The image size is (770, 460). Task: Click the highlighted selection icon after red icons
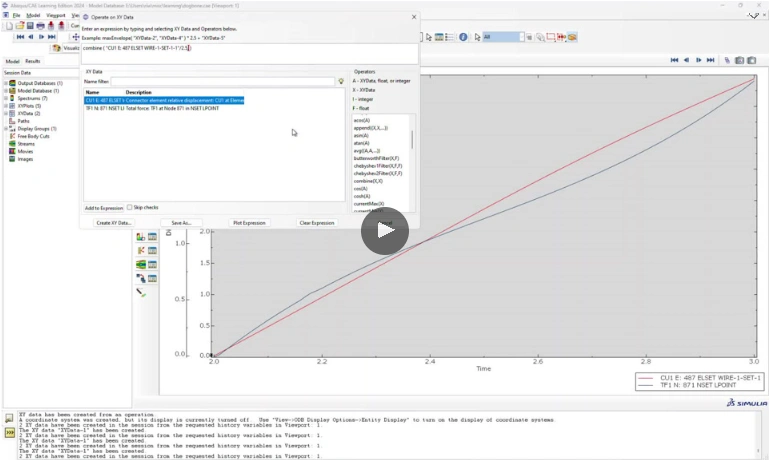[x=572, y=37]
